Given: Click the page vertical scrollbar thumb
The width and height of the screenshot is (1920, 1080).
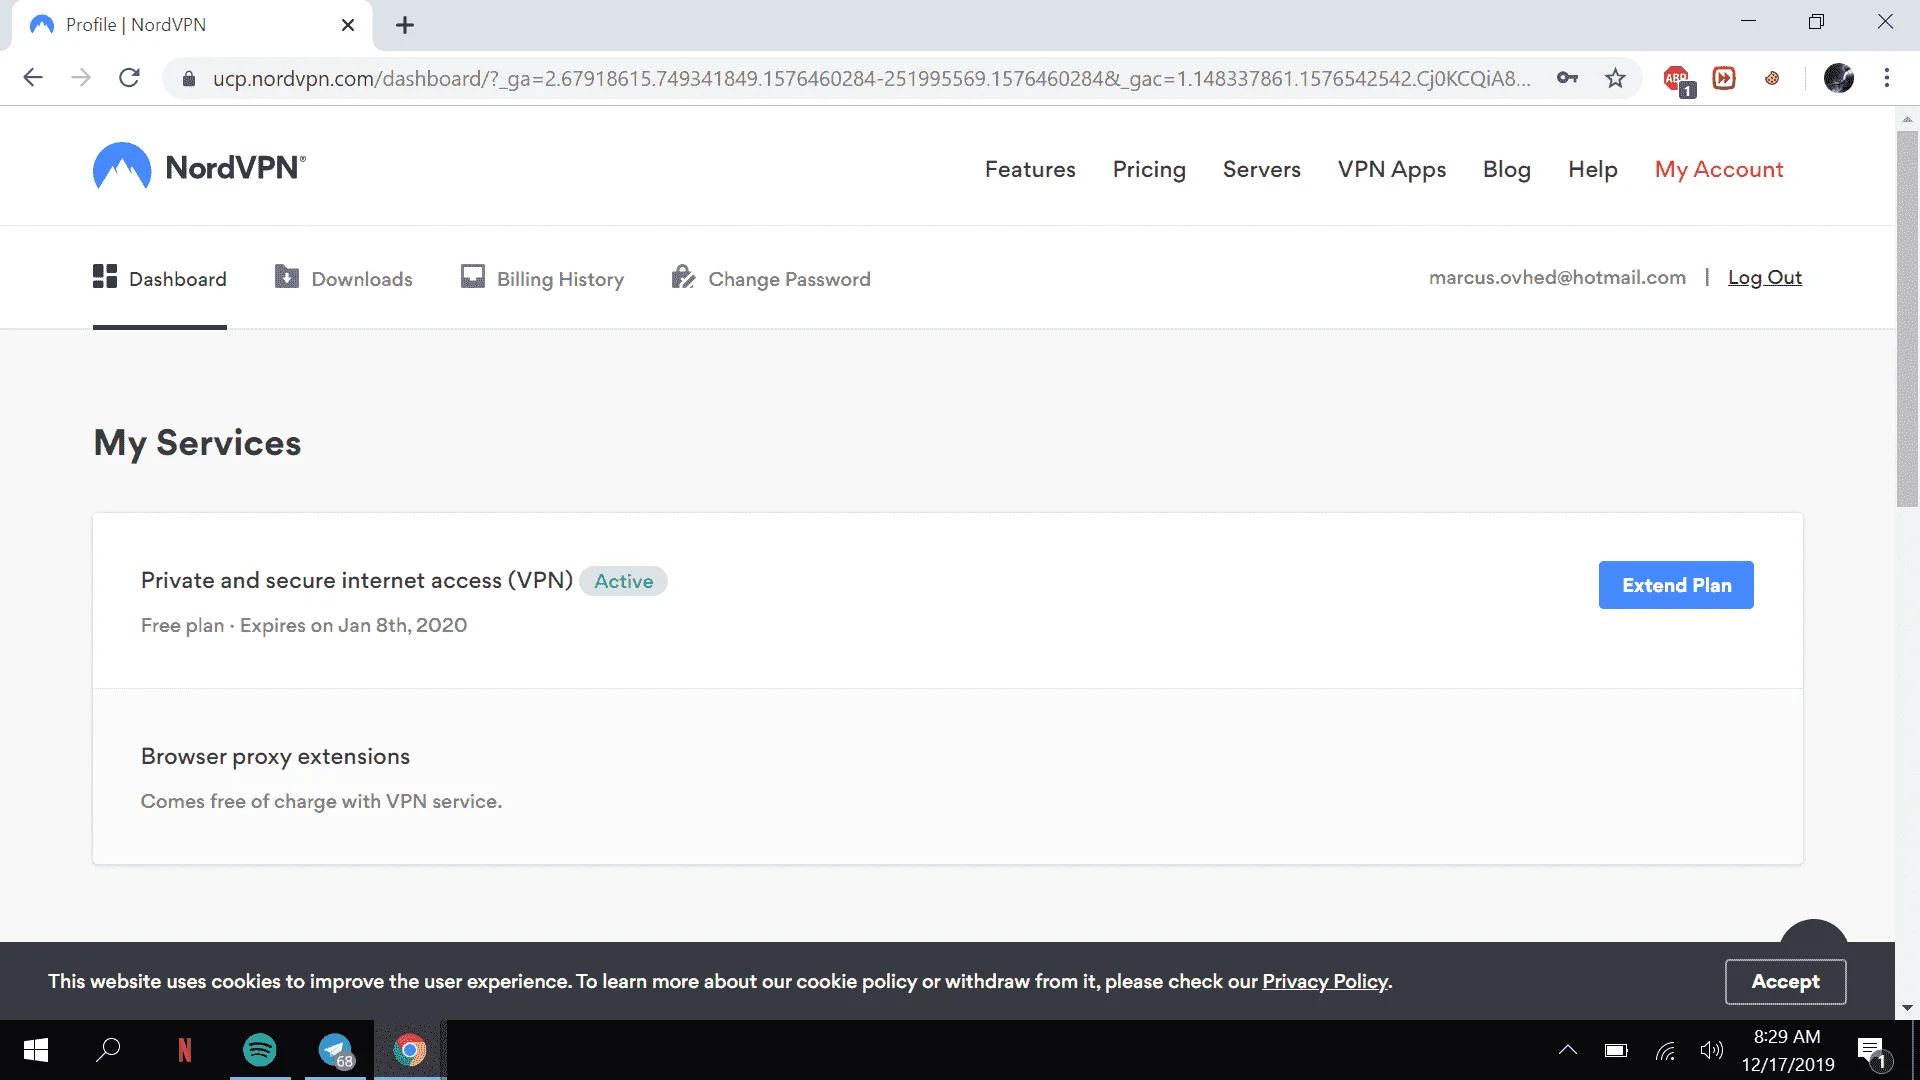Looking at the screenshot, I should [x=1907, y=318].
